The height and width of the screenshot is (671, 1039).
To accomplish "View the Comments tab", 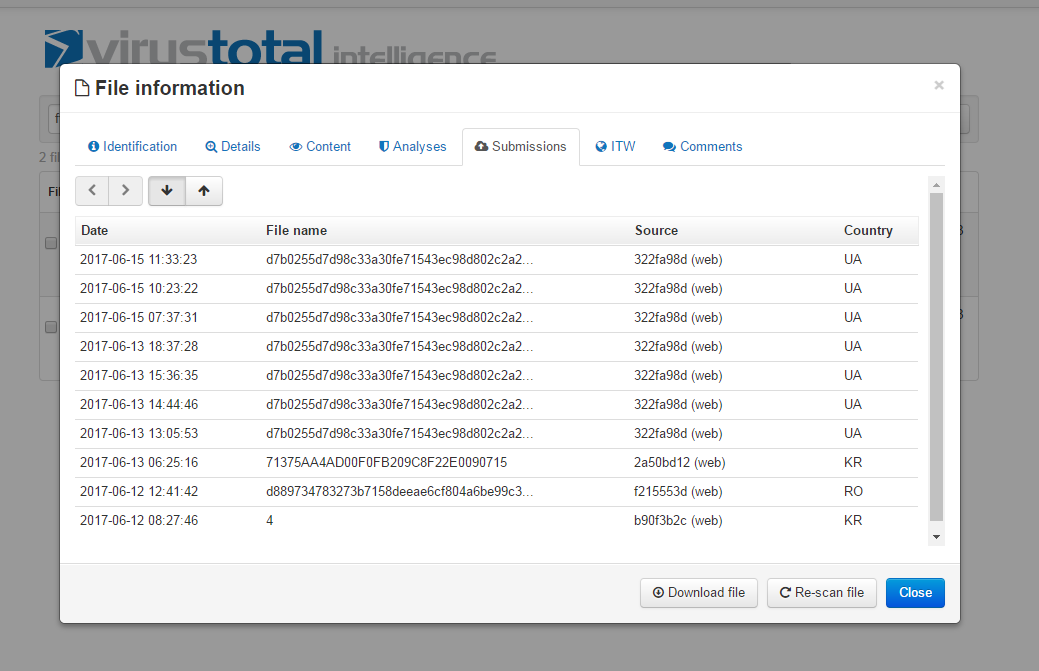I will [702, 147].
